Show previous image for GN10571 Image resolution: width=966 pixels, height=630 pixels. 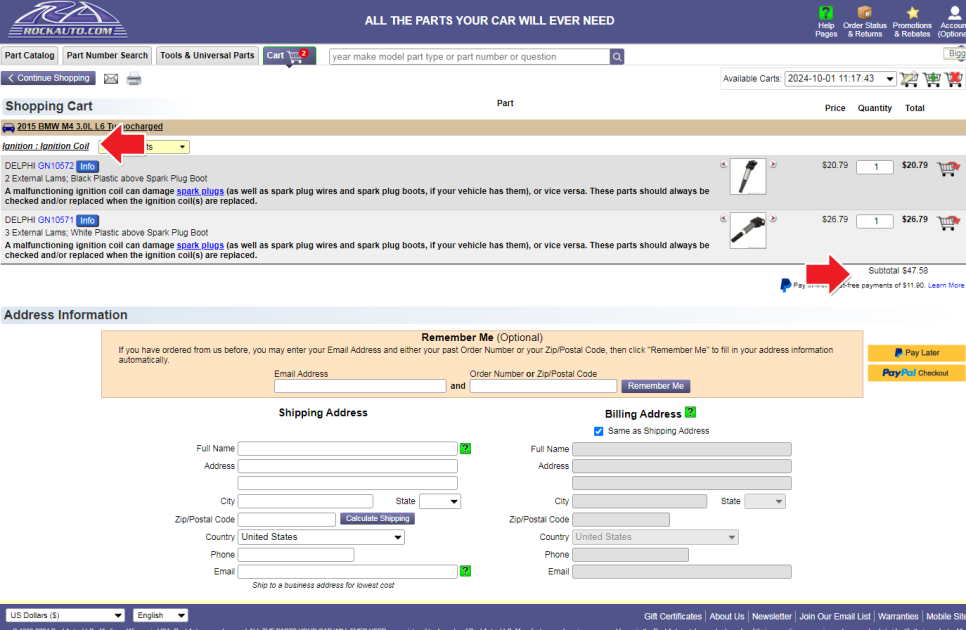tap(724, 219)
